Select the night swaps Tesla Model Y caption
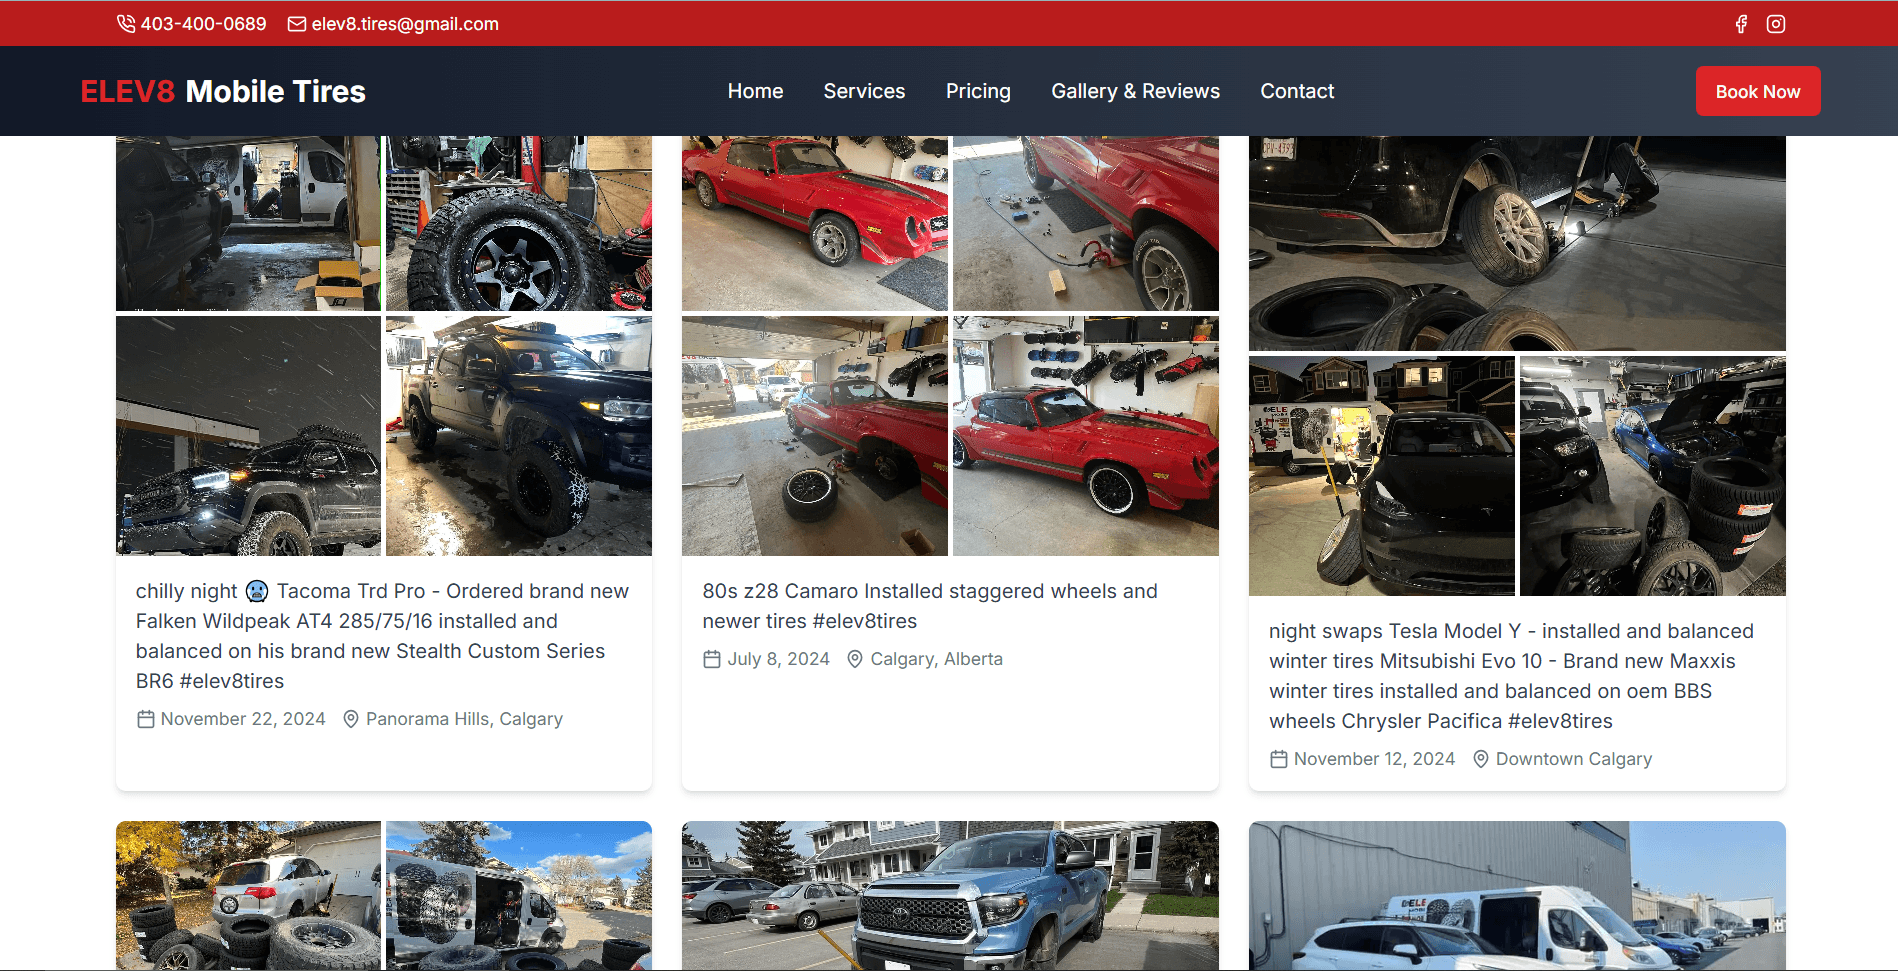This screenshot has height=971, width=1898. (x=1512, y=676)
